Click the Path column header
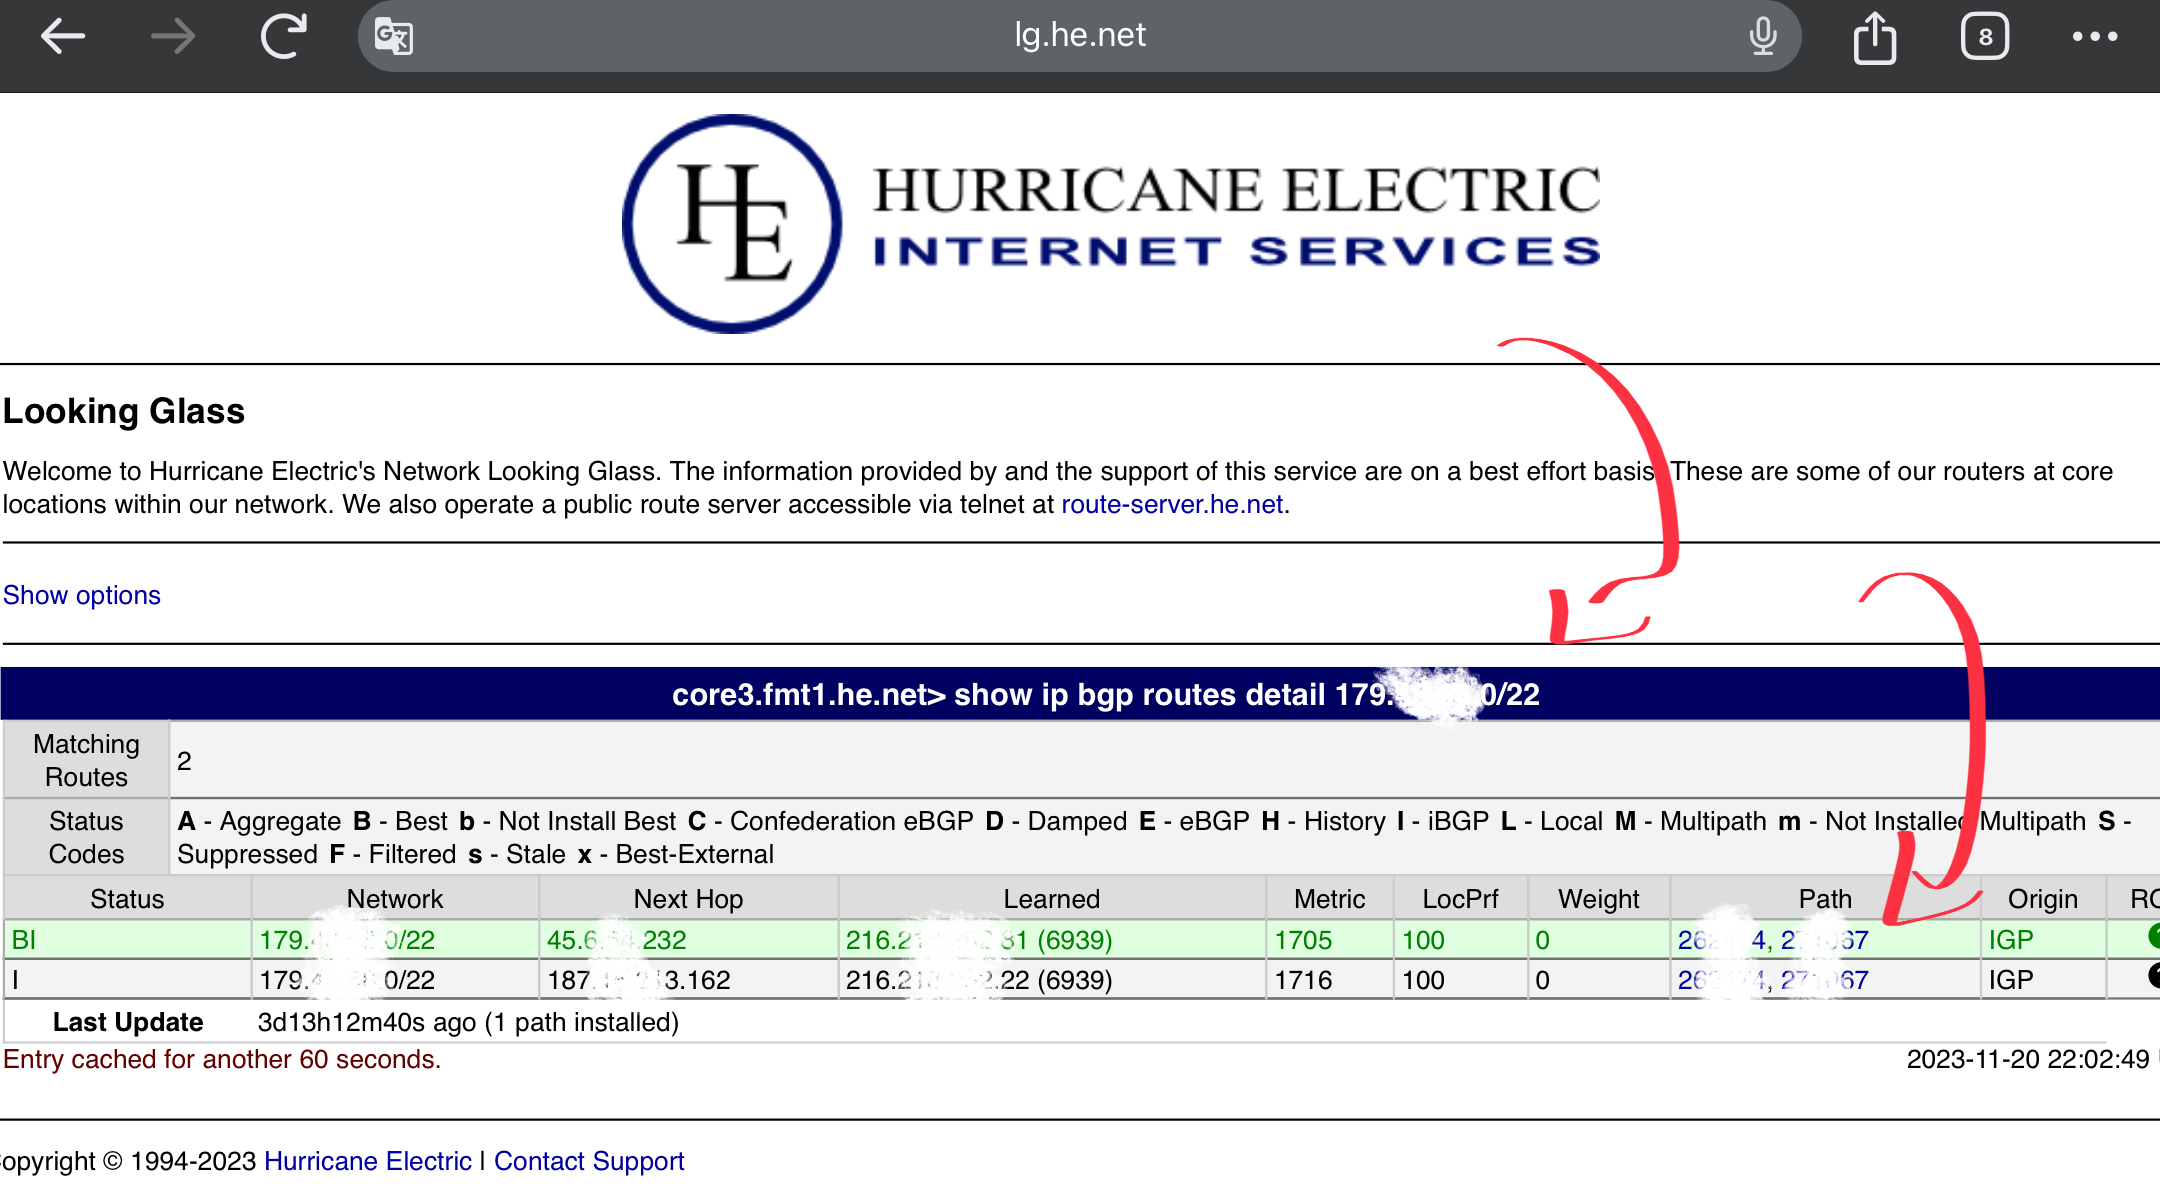The width and height of the screenshot is (2160, 1199). 1825,899
